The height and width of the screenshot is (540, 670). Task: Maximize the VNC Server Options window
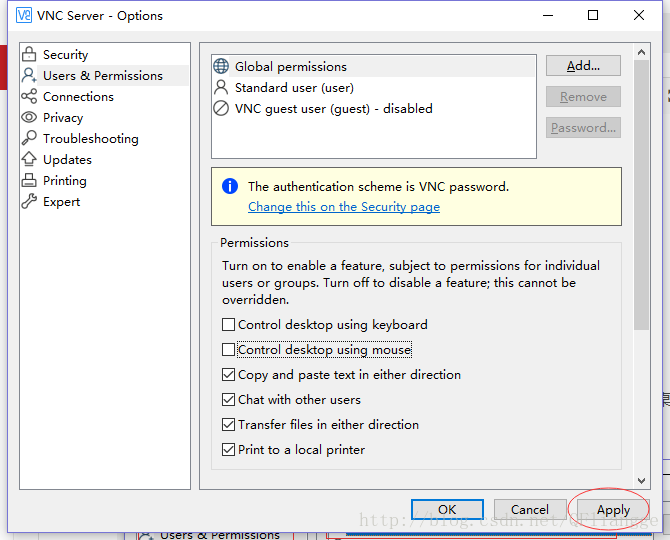(593, 15)
